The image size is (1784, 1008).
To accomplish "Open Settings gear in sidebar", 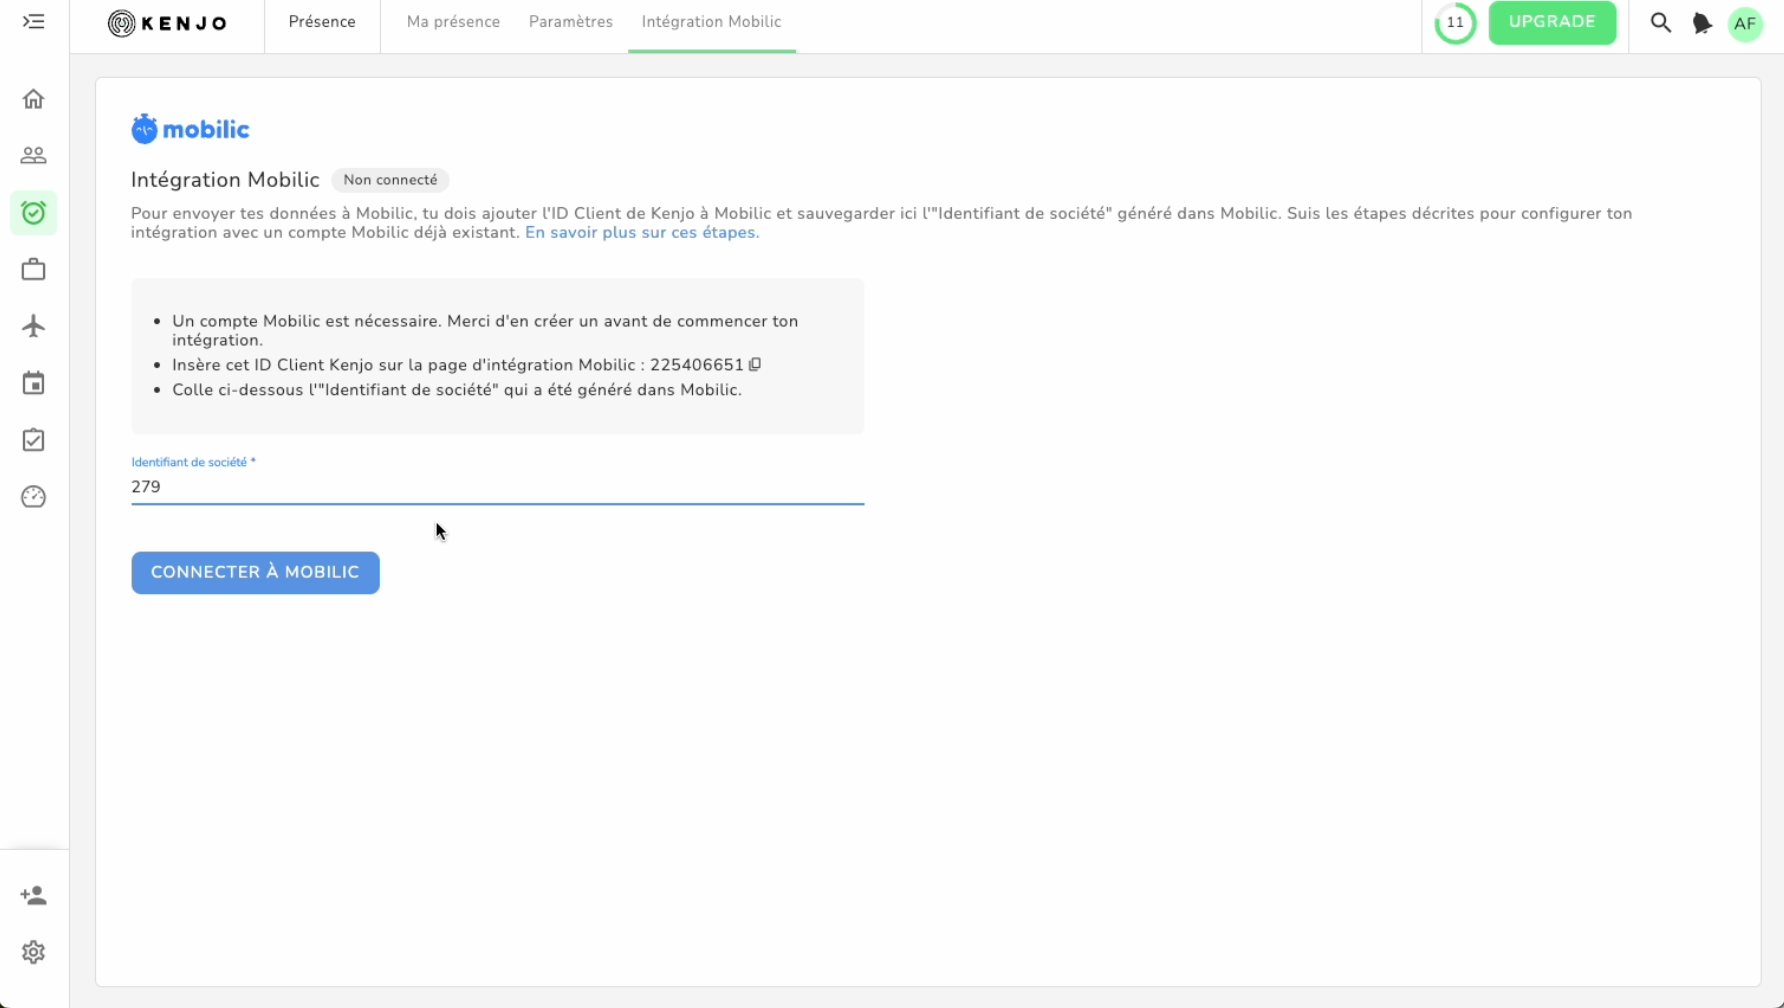I will click(x=34, y=952).
